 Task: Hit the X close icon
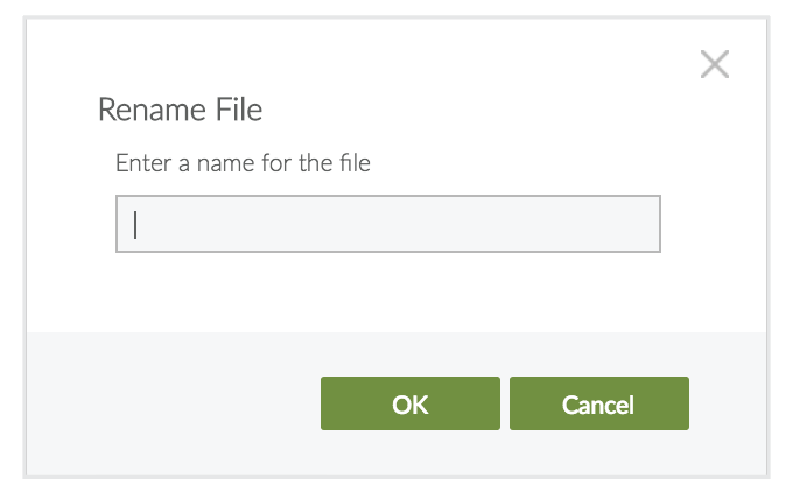pyautogui.click(x=714, y=65)
